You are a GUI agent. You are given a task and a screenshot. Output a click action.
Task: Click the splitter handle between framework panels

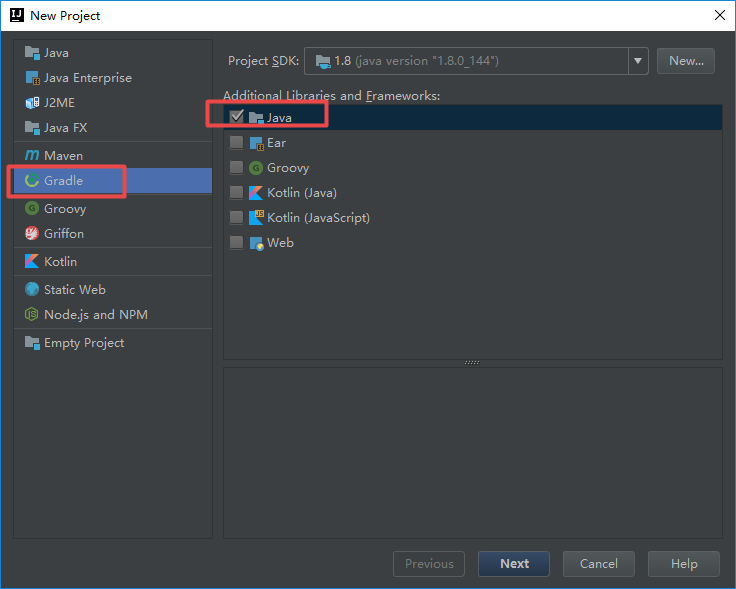(x=472, y=363)
